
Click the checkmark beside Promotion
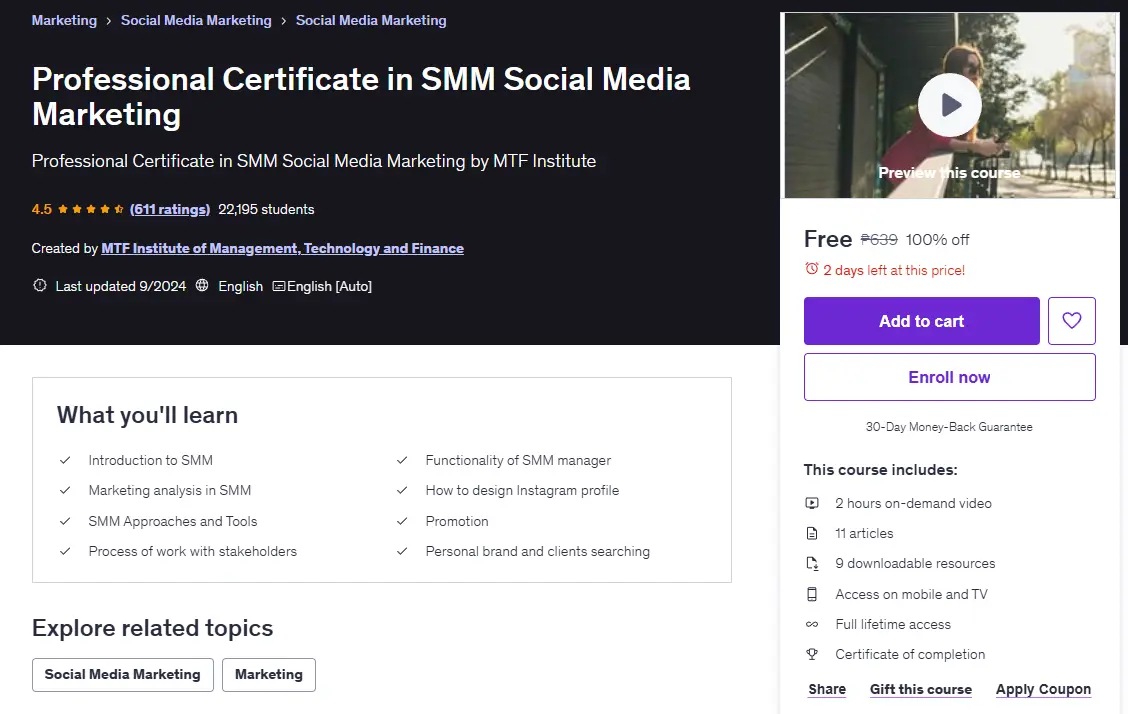point(402,521)
